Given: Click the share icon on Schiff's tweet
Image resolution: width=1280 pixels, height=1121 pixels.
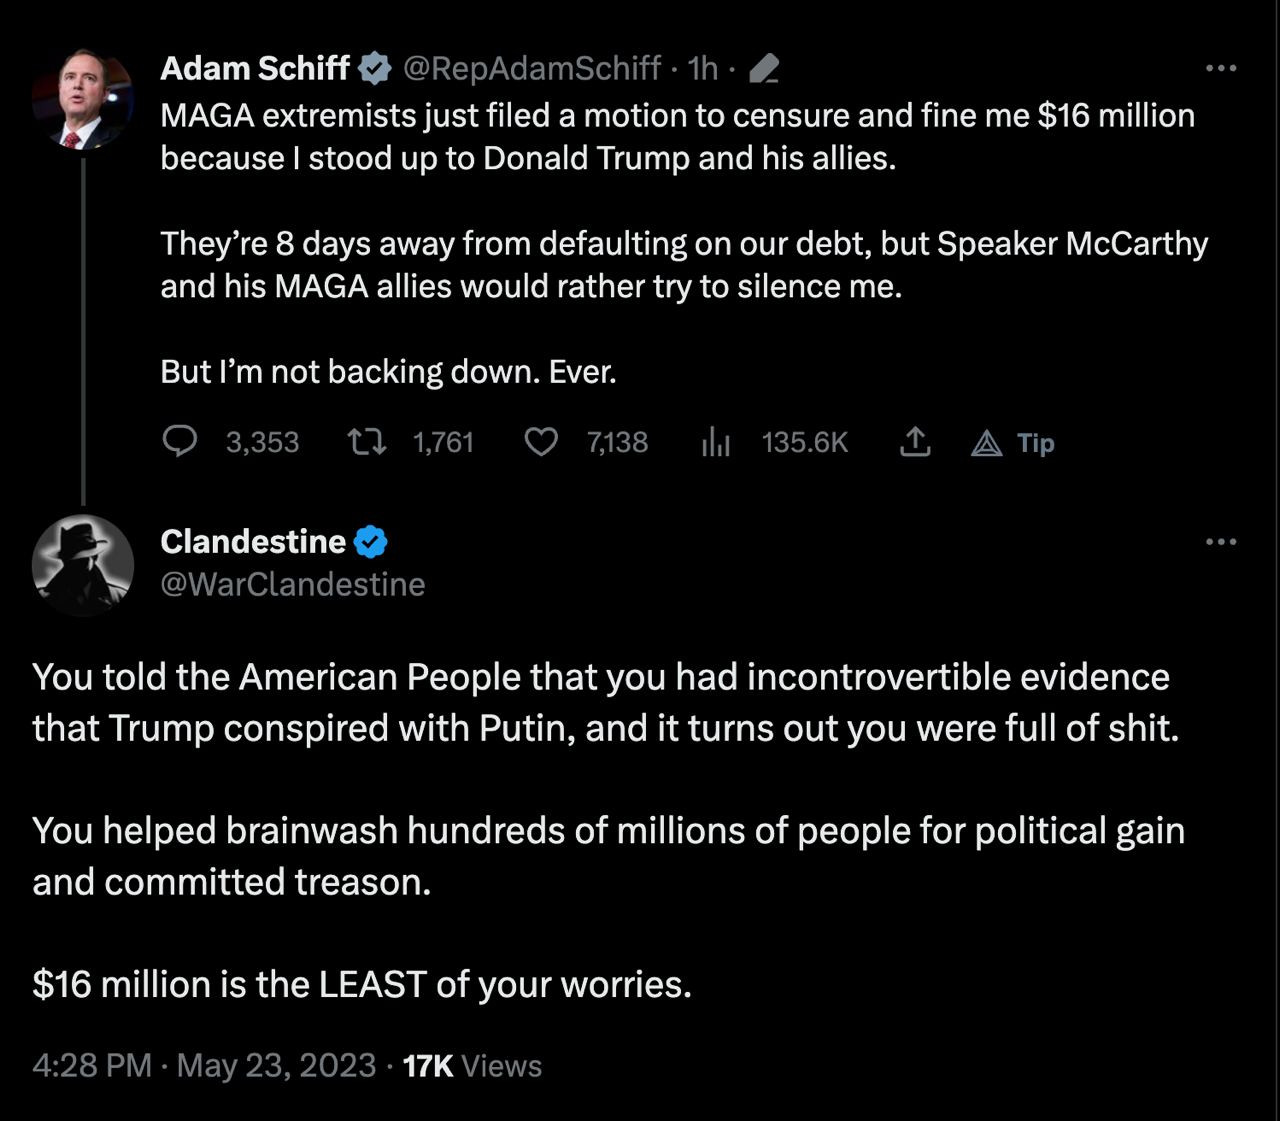Looking at the screenshot, I should pos(914,442).
